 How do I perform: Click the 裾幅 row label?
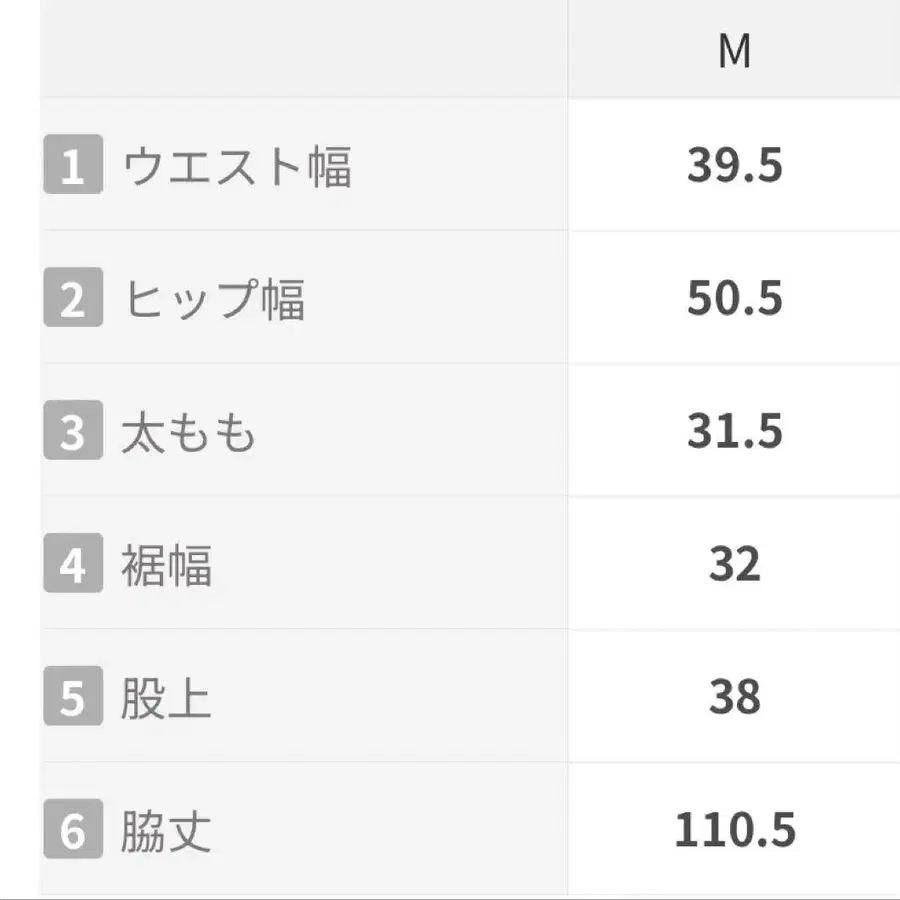tap(166, 565)
